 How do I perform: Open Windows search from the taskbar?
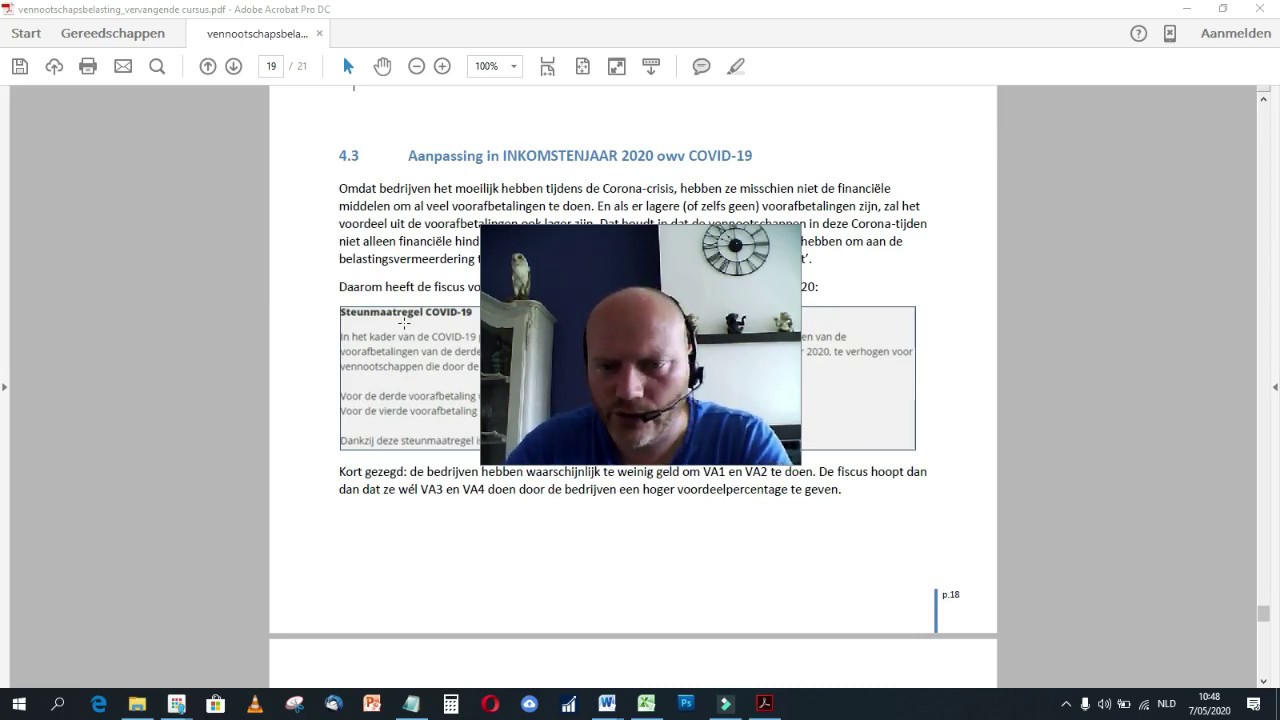pos(58,704)
